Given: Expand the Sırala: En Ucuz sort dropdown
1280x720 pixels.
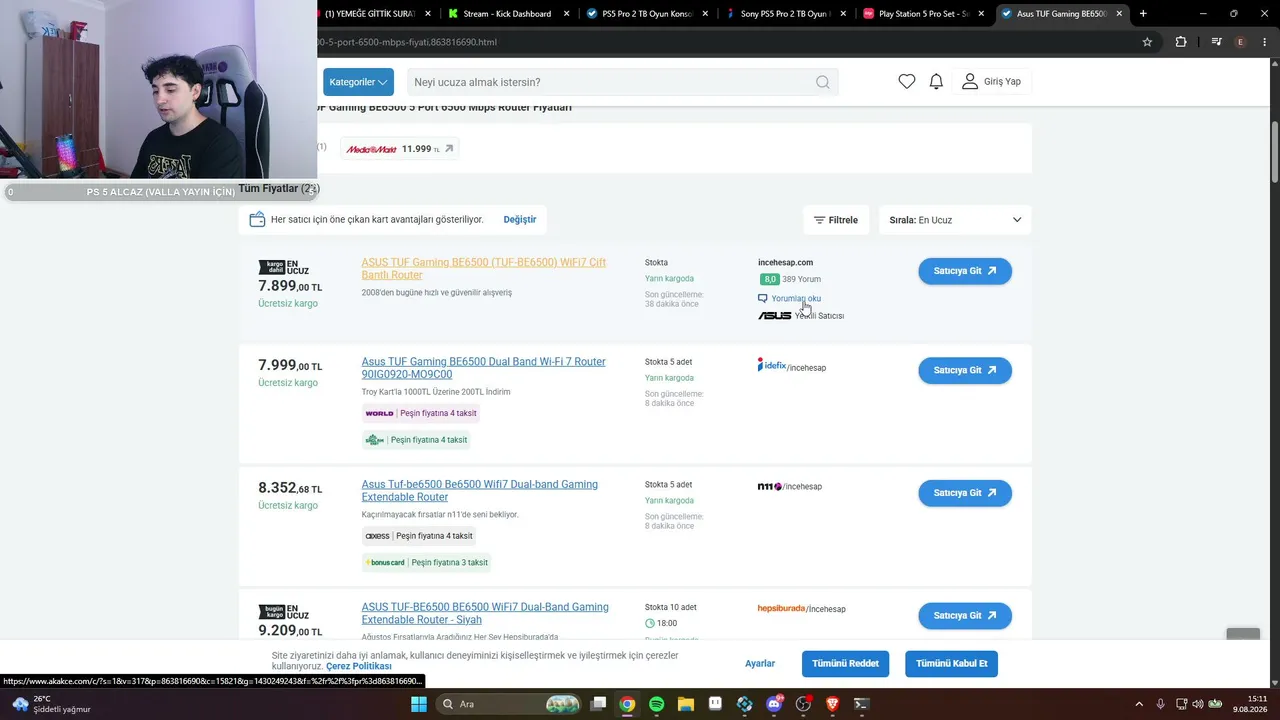Looking at the screenshot, I should 955,220.
